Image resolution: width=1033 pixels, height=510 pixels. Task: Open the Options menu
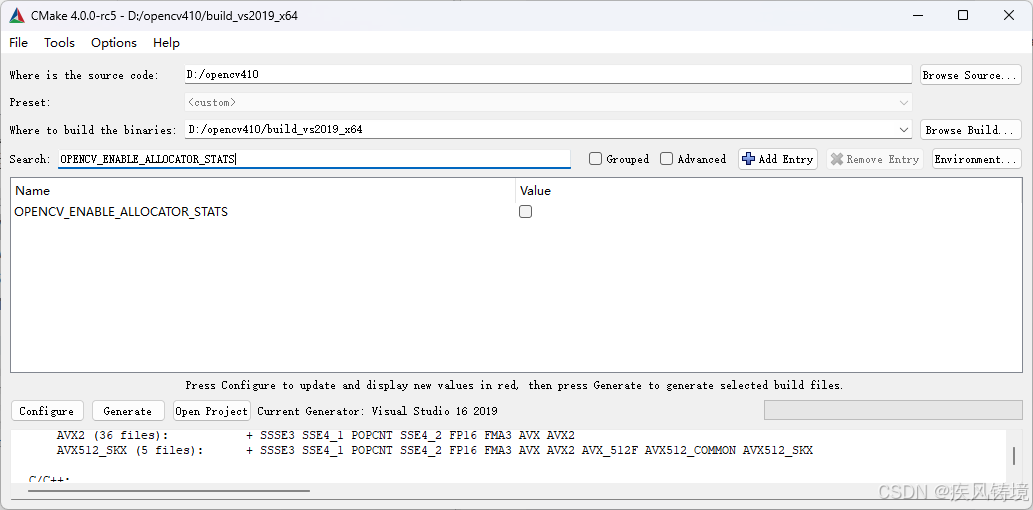(x=114, y=43)
